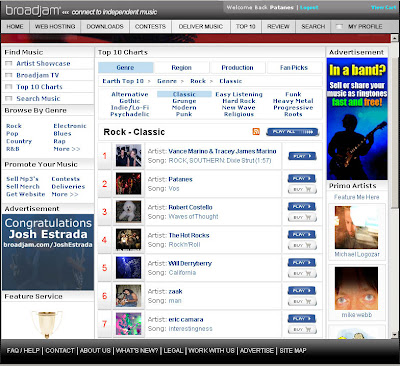
Task: Click the Play All button
Action: 293,132
